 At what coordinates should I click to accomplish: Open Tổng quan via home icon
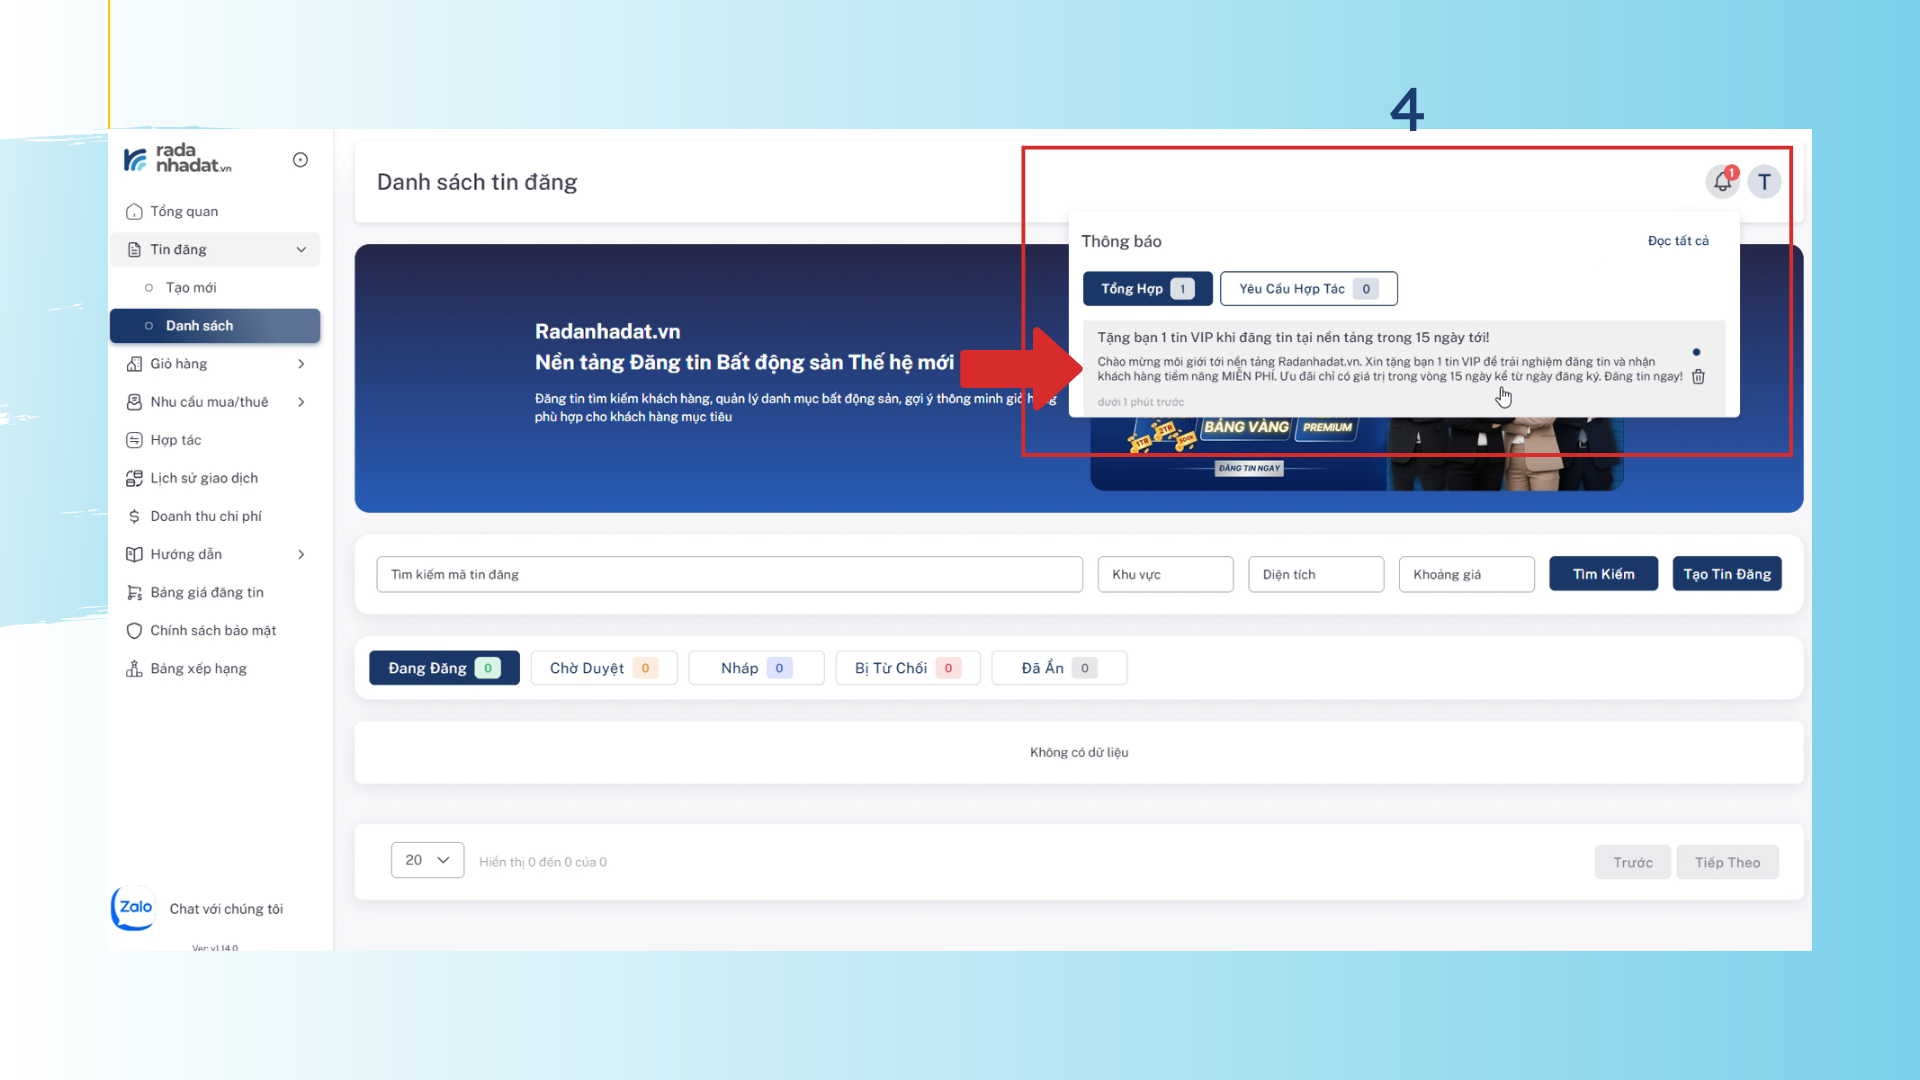pos(134,212)
